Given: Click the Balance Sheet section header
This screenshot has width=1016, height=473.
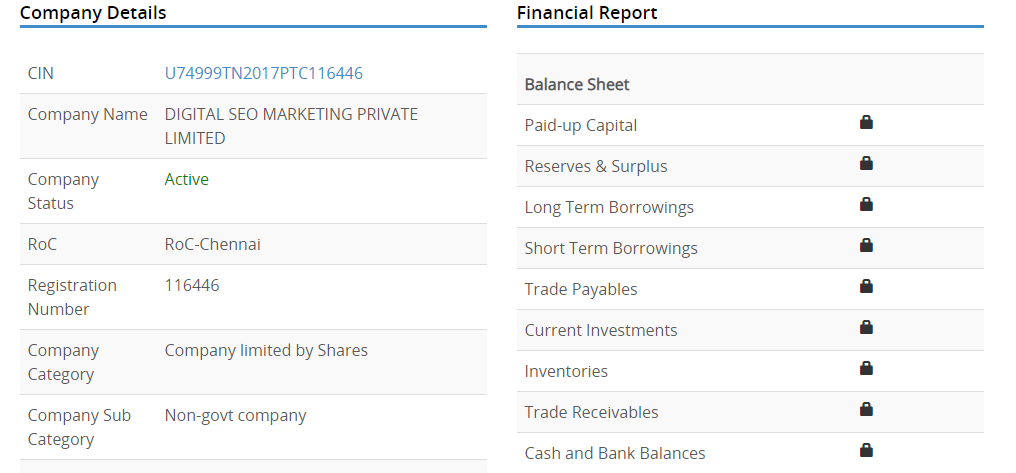Looking at the screenshot, I should (x=577, y=84).
